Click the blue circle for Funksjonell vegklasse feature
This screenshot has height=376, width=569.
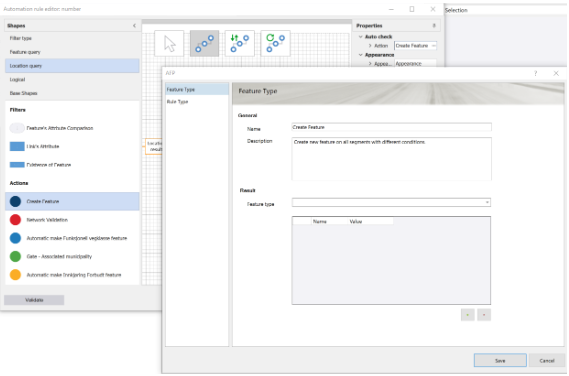[15, 238]
